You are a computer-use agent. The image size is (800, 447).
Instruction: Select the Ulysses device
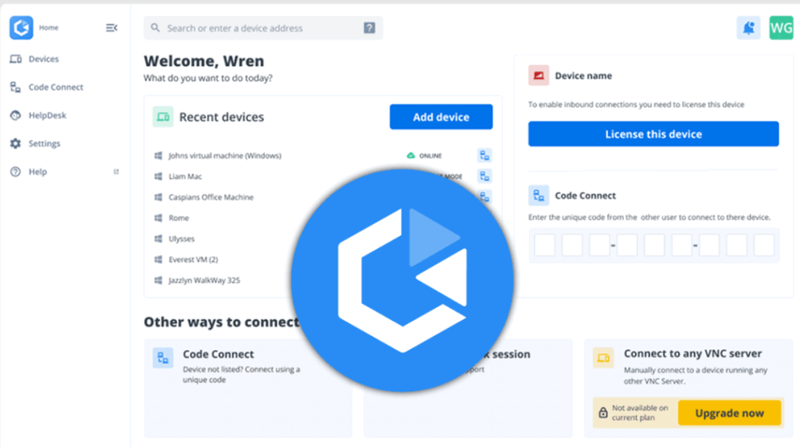(181, 239)
